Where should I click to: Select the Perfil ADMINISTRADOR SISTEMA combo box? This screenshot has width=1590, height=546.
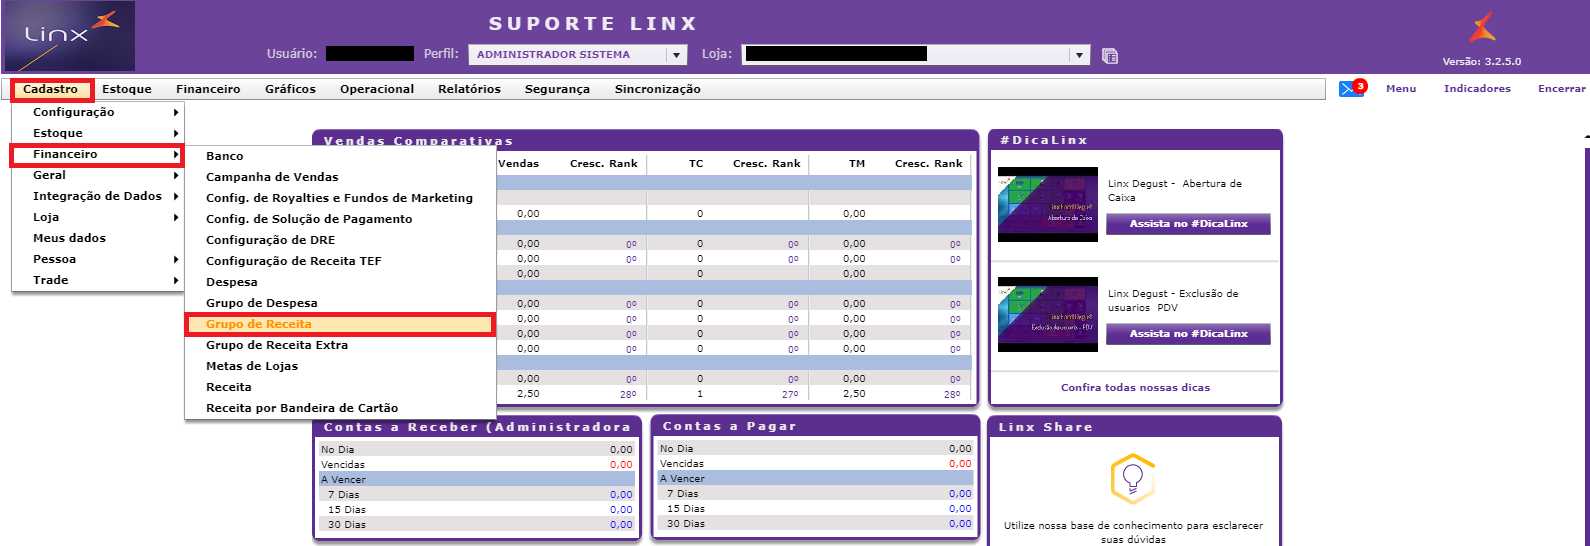(x=577, y=55)
